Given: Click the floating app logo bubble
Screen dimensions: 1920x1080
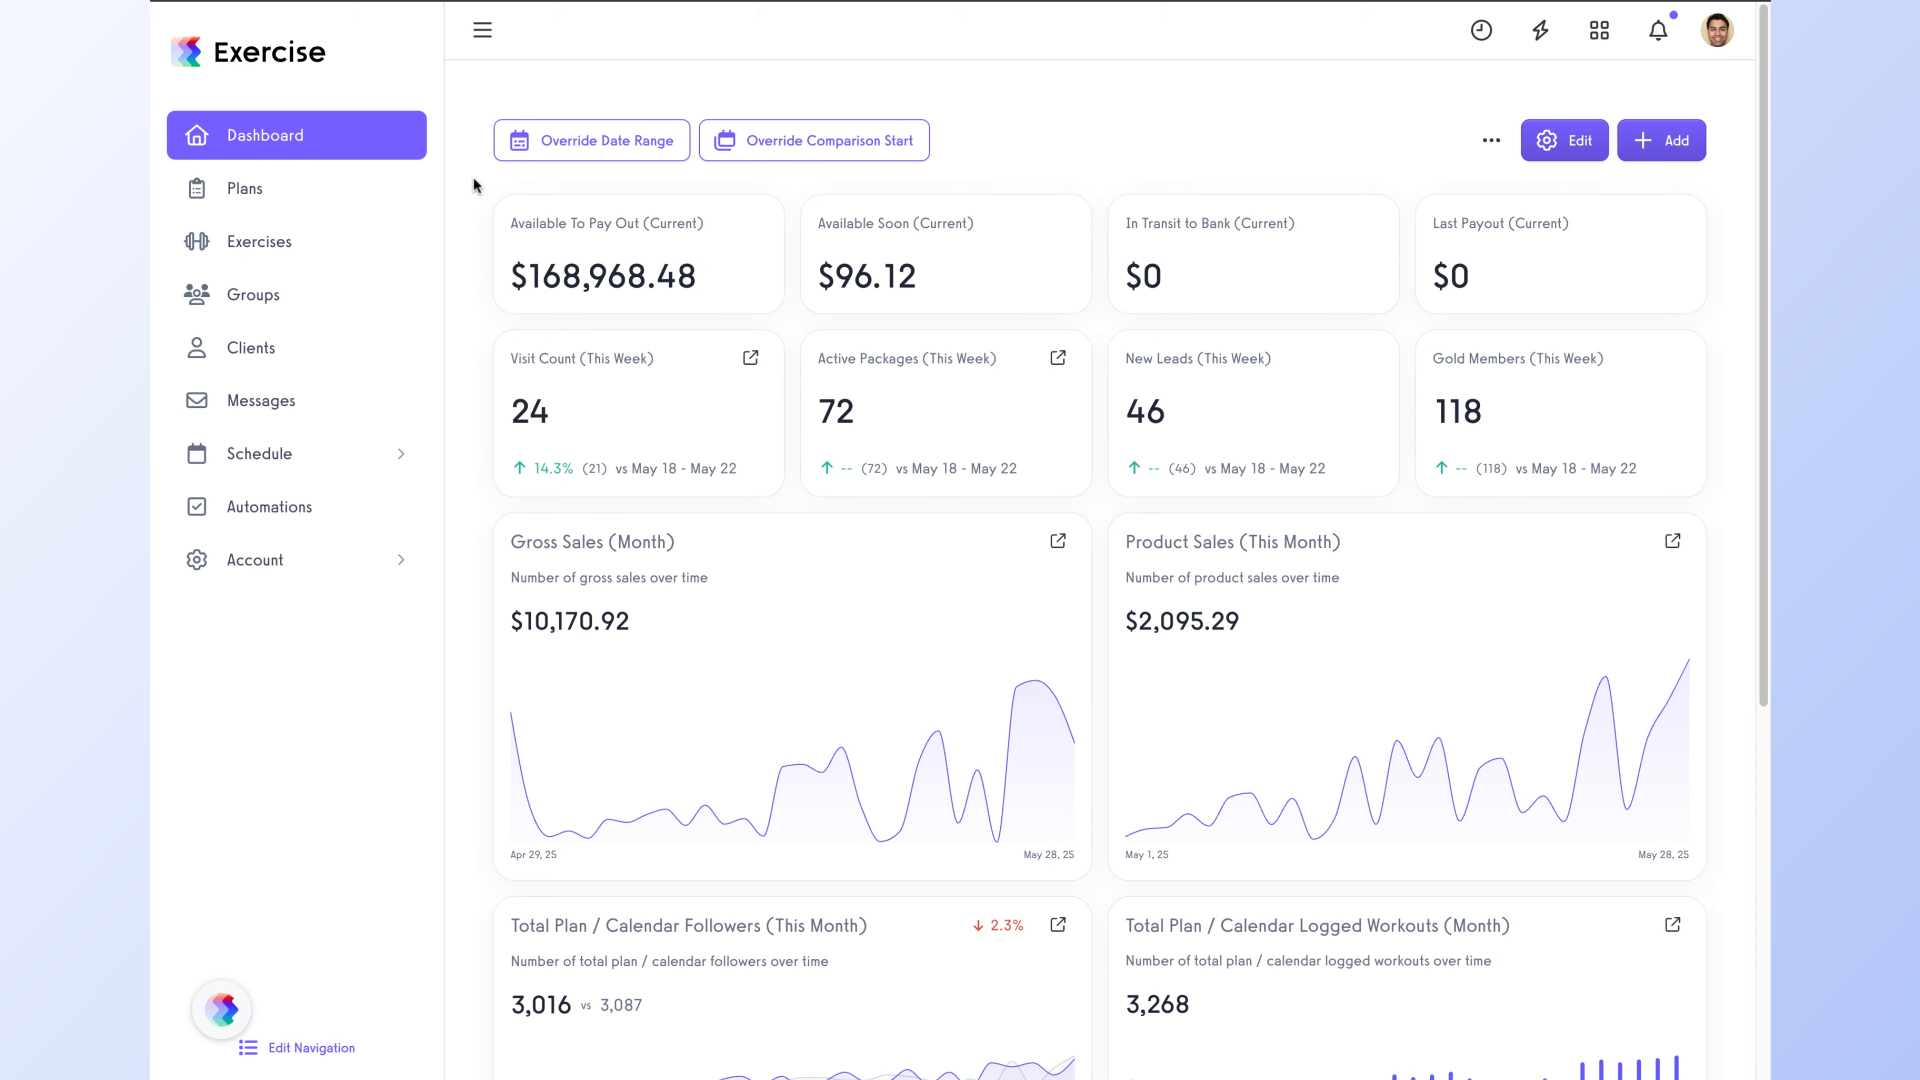Looking at the screenshot, I should tap(221, 1009).
